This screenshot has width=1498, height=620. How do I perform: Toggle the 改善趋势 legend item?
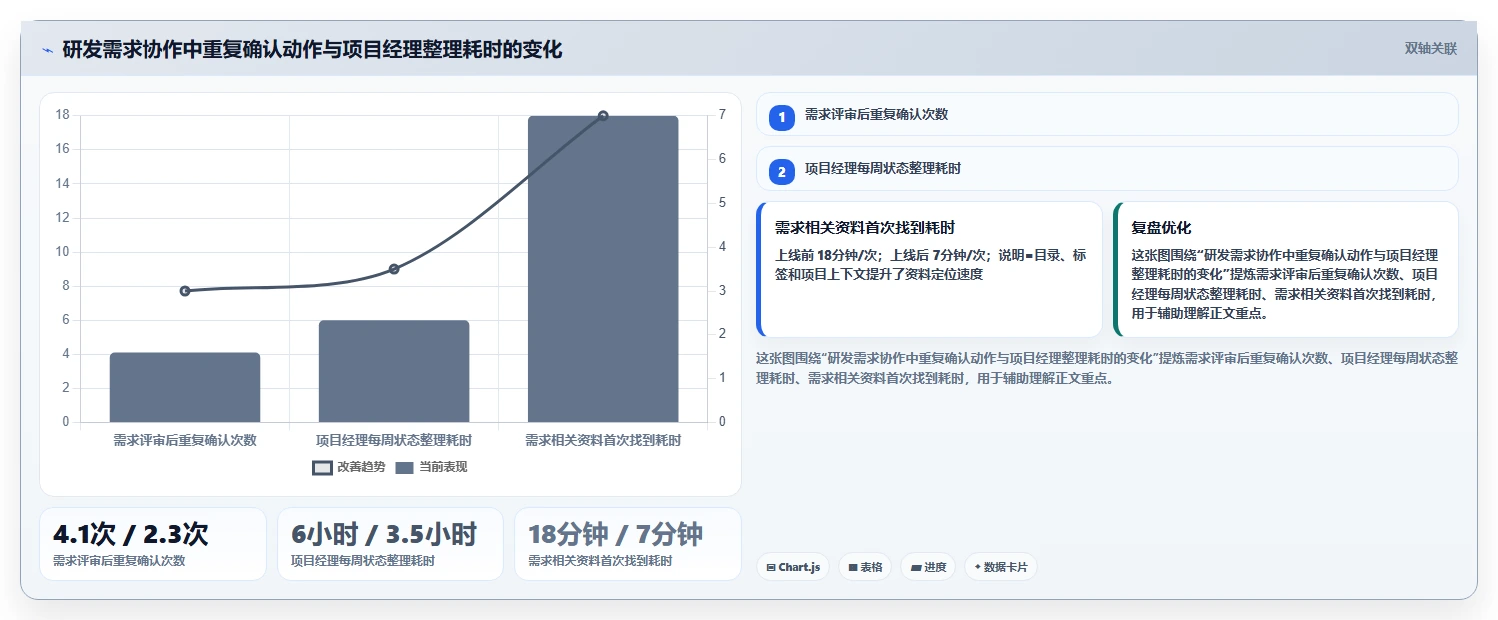coord(349,467)
